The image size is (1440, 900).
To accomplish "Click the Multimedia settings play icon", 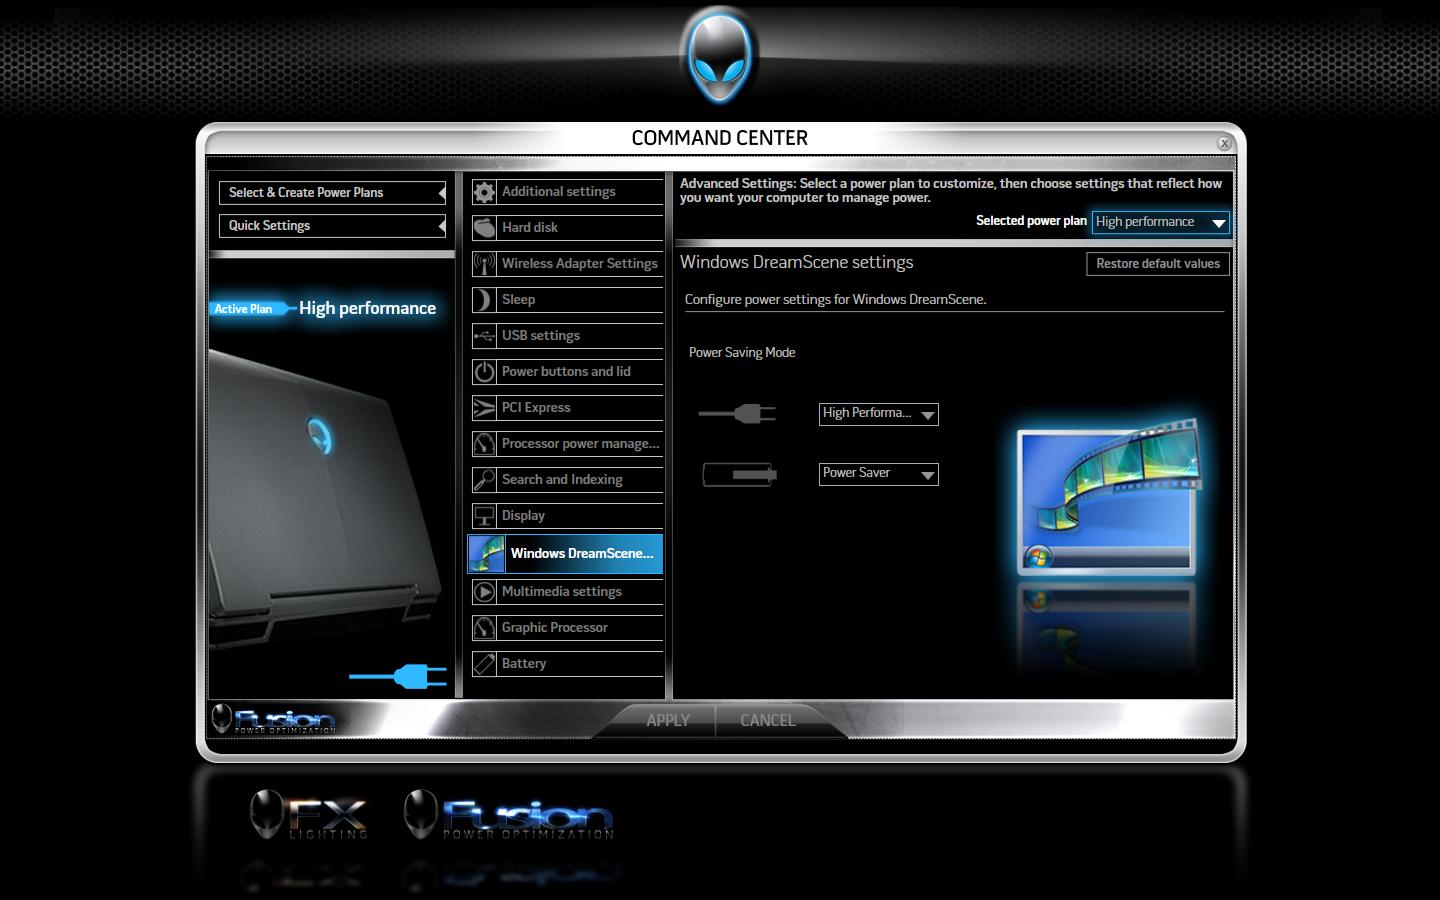I will 484,592.
